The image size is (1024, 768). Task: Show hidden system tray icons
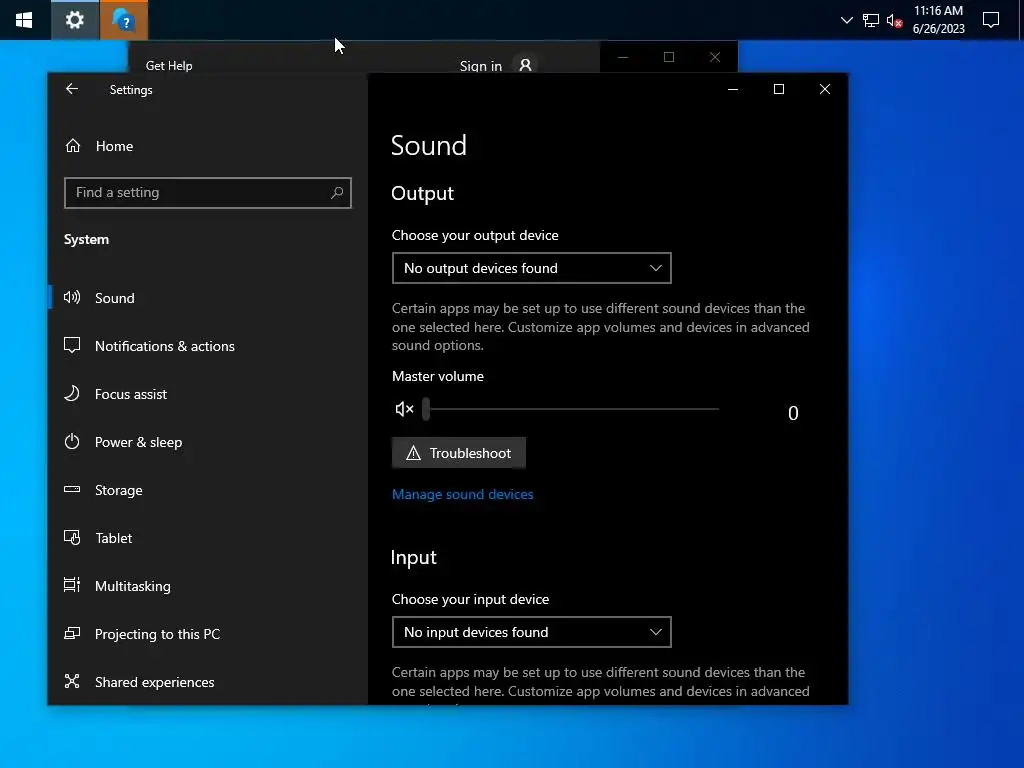click(x=846, y=20)
